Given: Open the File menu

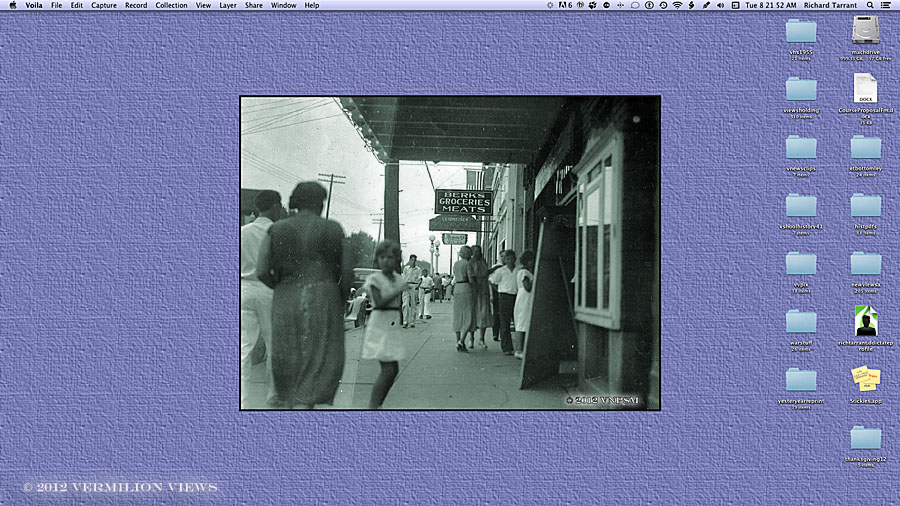Looking at the screenshot, I should pos(56,5).
